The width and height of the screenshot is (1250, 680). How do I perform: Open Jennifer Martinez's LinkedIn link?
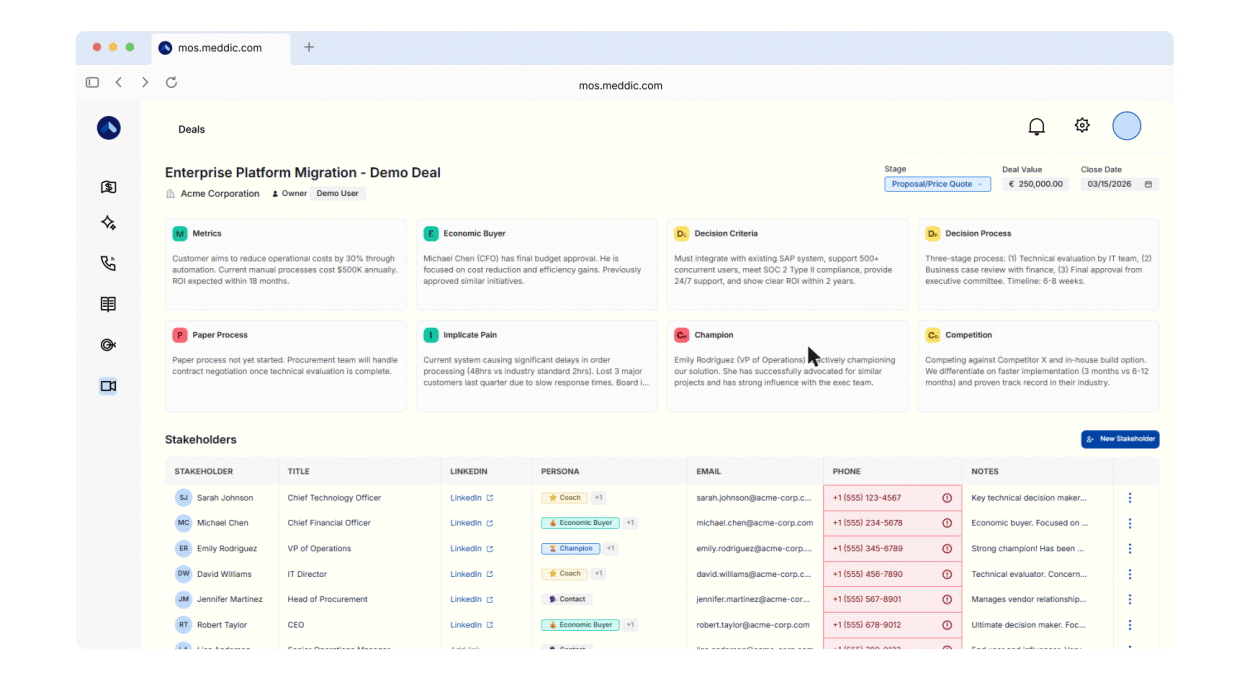pos(471,599)
